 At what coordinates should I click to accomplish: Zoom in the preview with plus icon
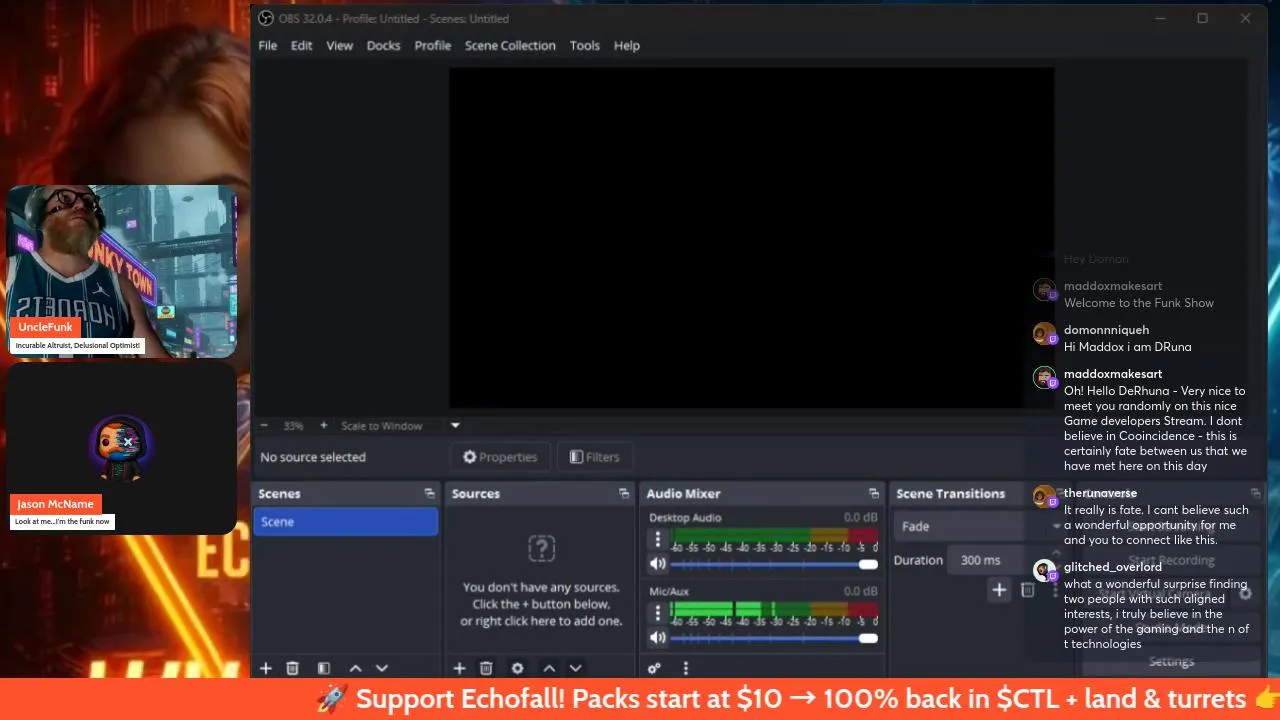tap(323, 425)
